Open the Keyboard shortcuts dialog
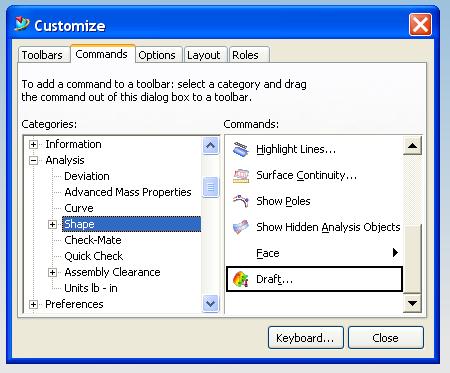Screen dimensions: 450x373 [305, 338]
